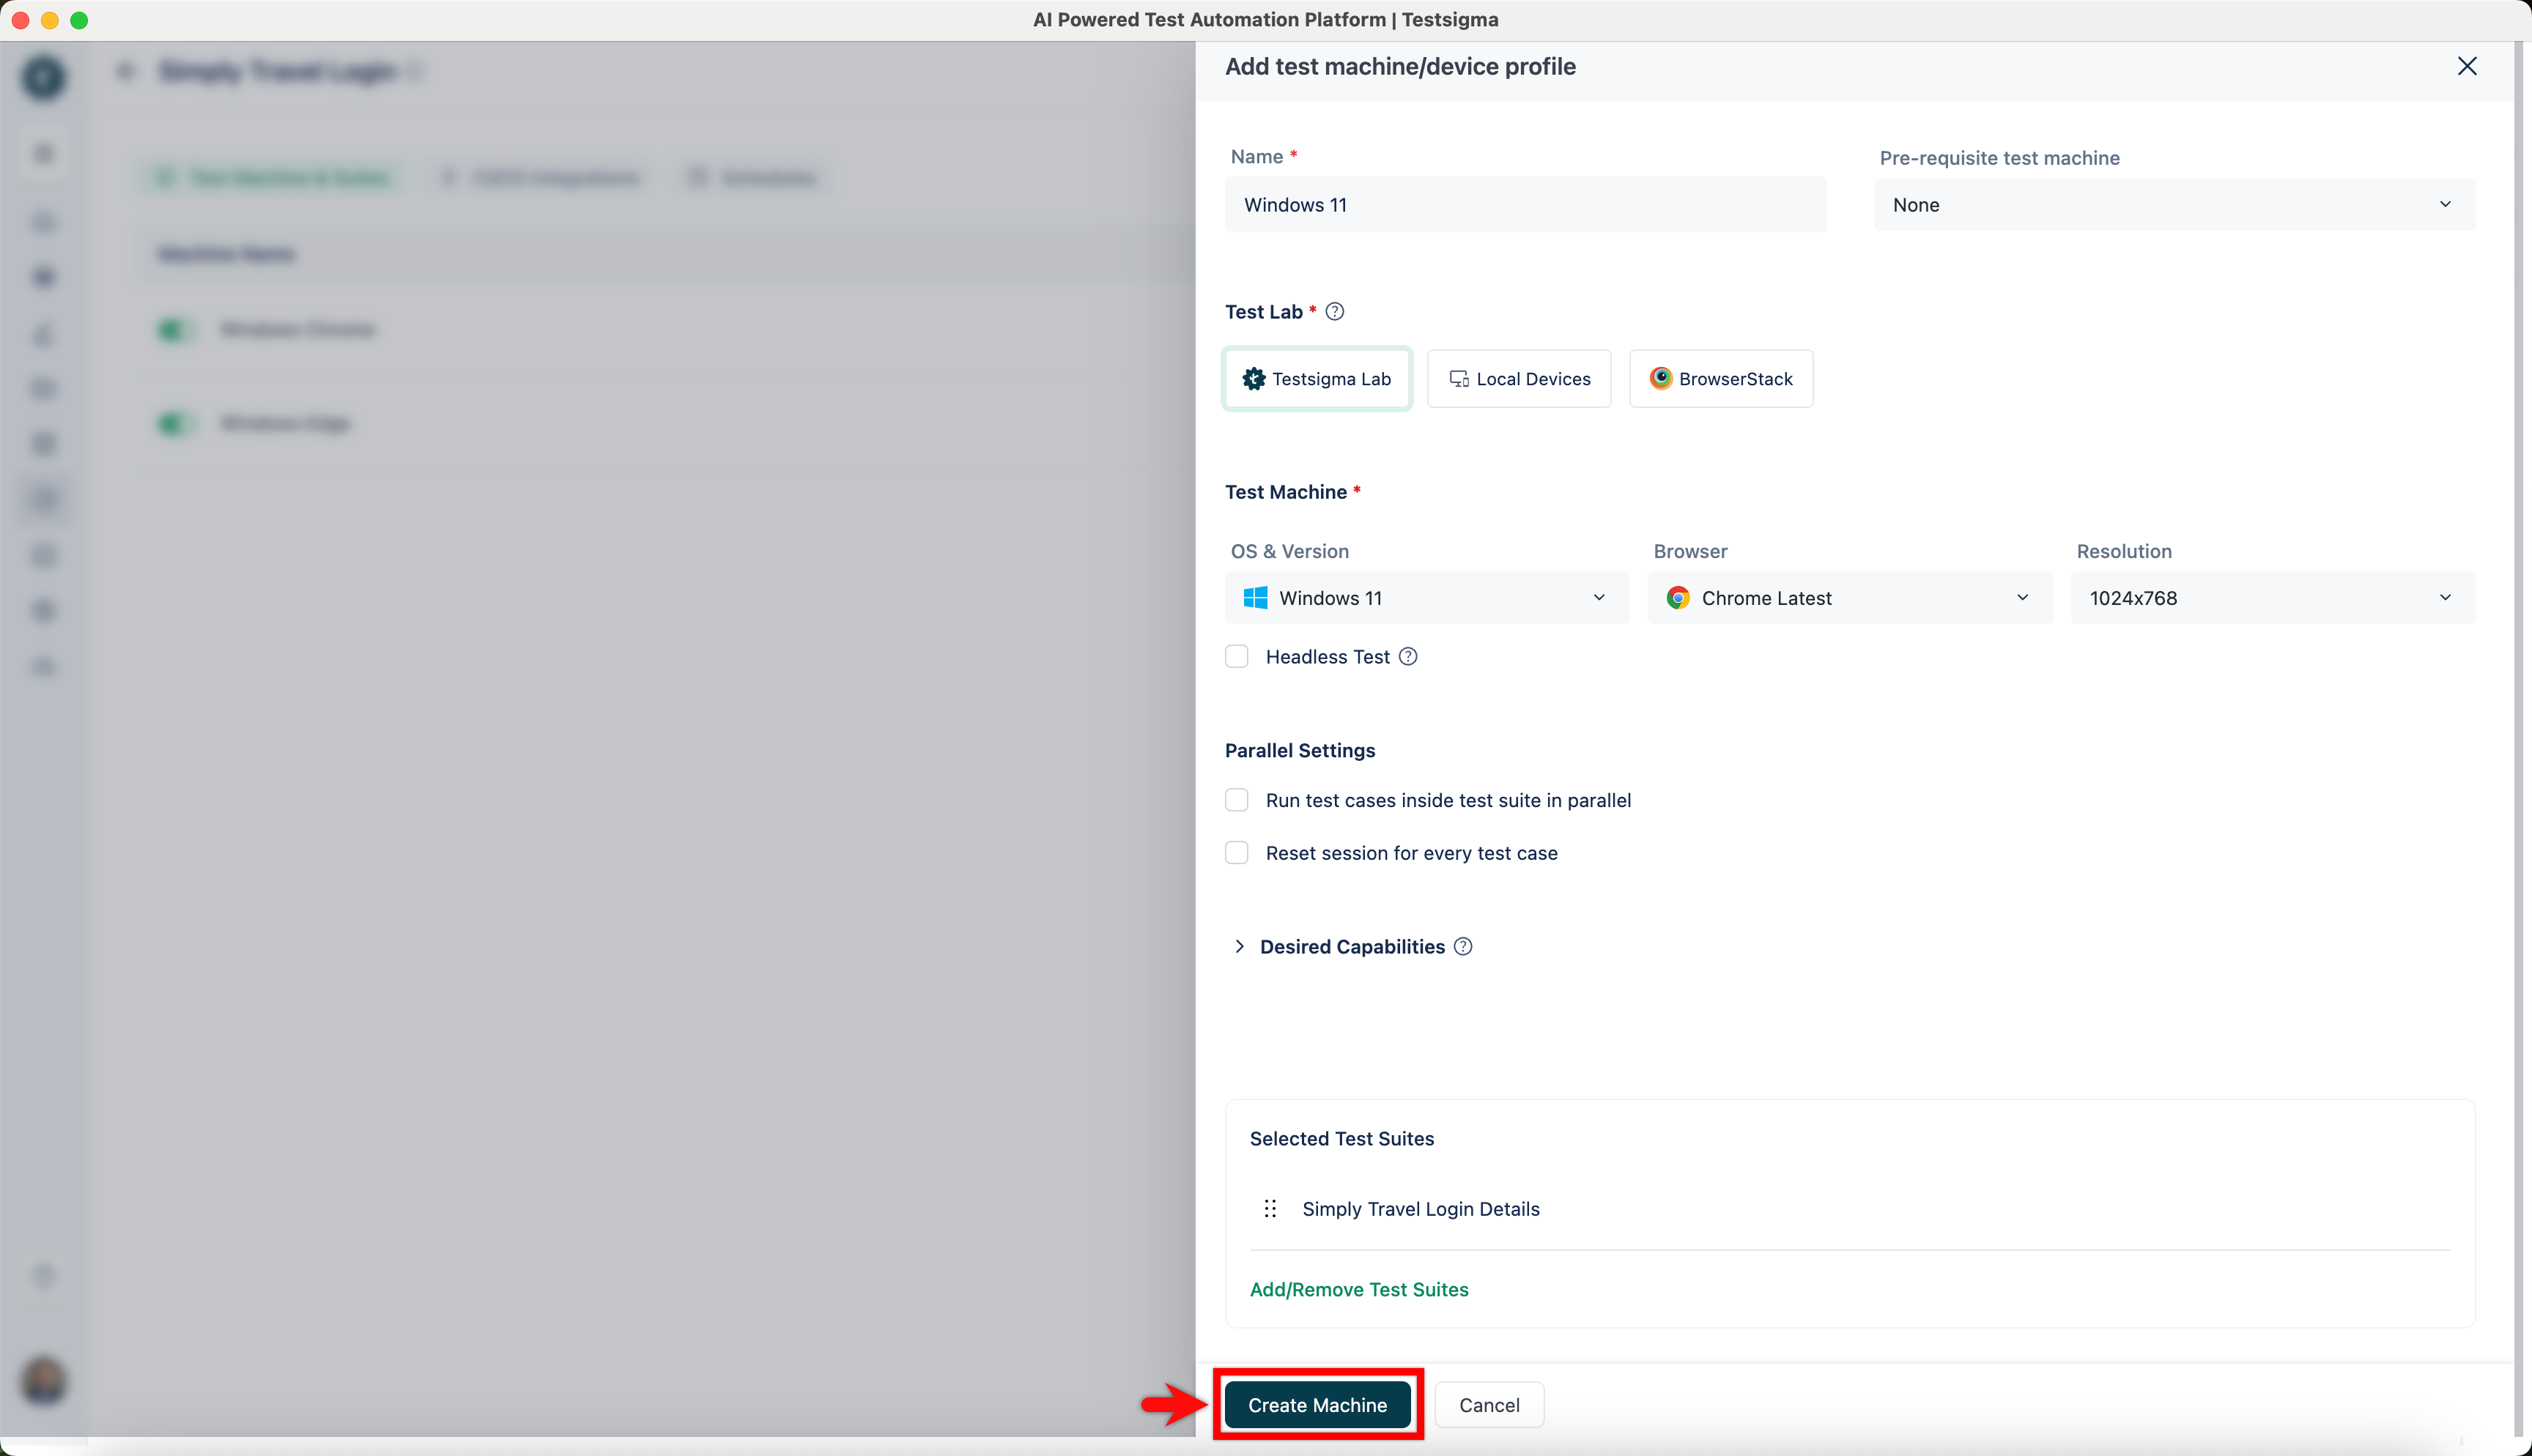Enable the Headless Test checkbox
Image resolution: width=2532 pixels, height=1456 pixels.
pos(1237,657)
